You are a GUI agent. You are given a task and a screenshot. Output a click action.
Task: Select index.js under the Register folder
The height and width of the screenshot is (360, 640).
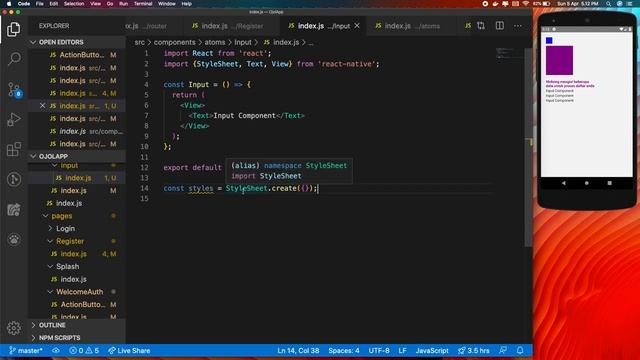(77, 254)
